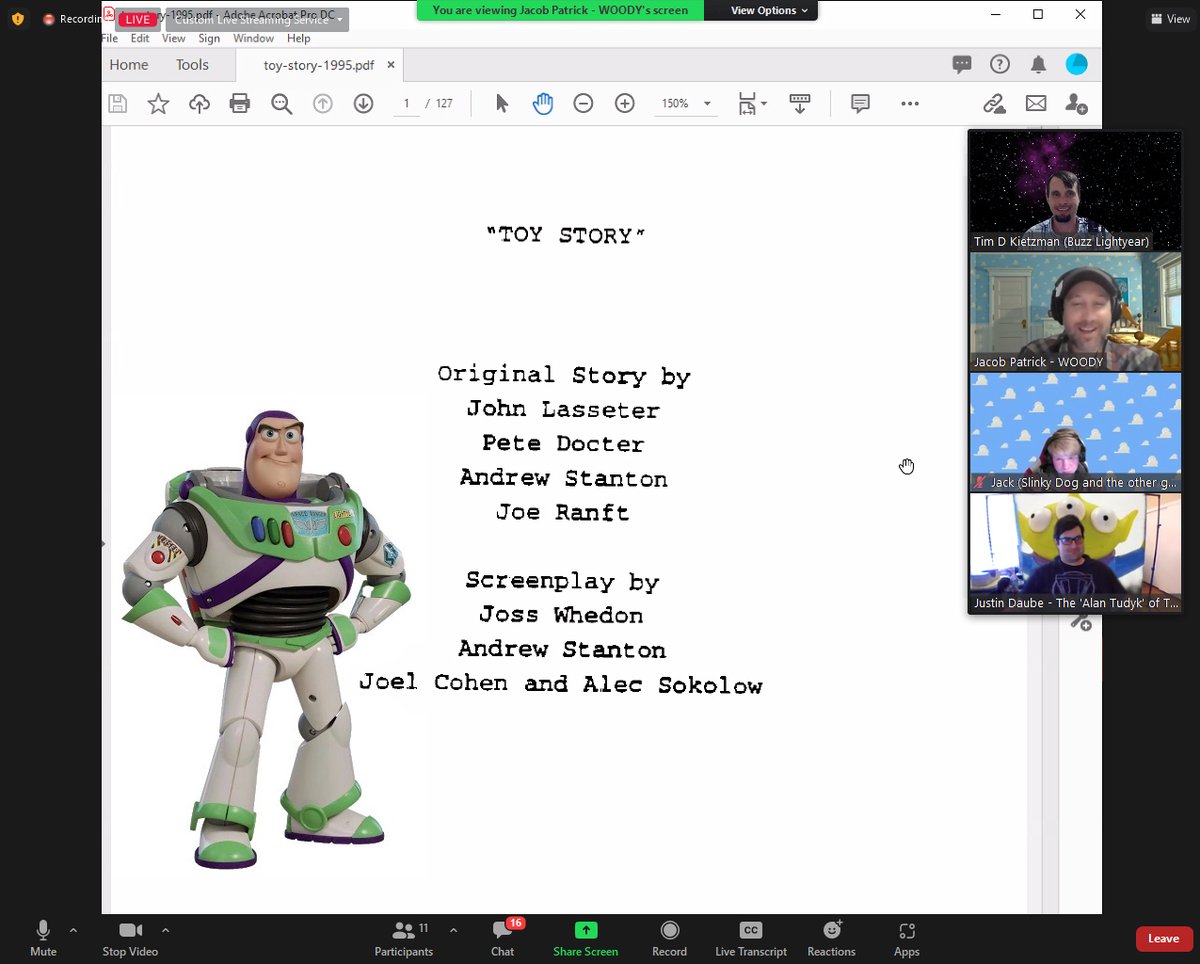
Task: Click the Add comment note icon
Action: 860,103
